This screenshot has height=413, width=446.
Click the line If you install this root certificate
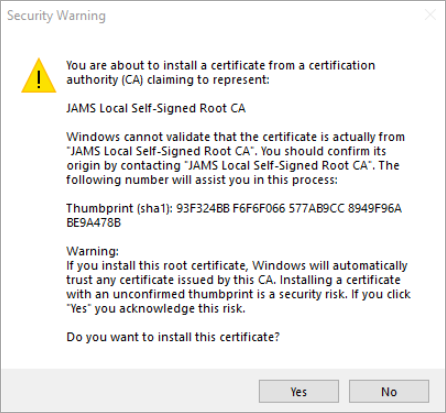(x=237, y=266)
